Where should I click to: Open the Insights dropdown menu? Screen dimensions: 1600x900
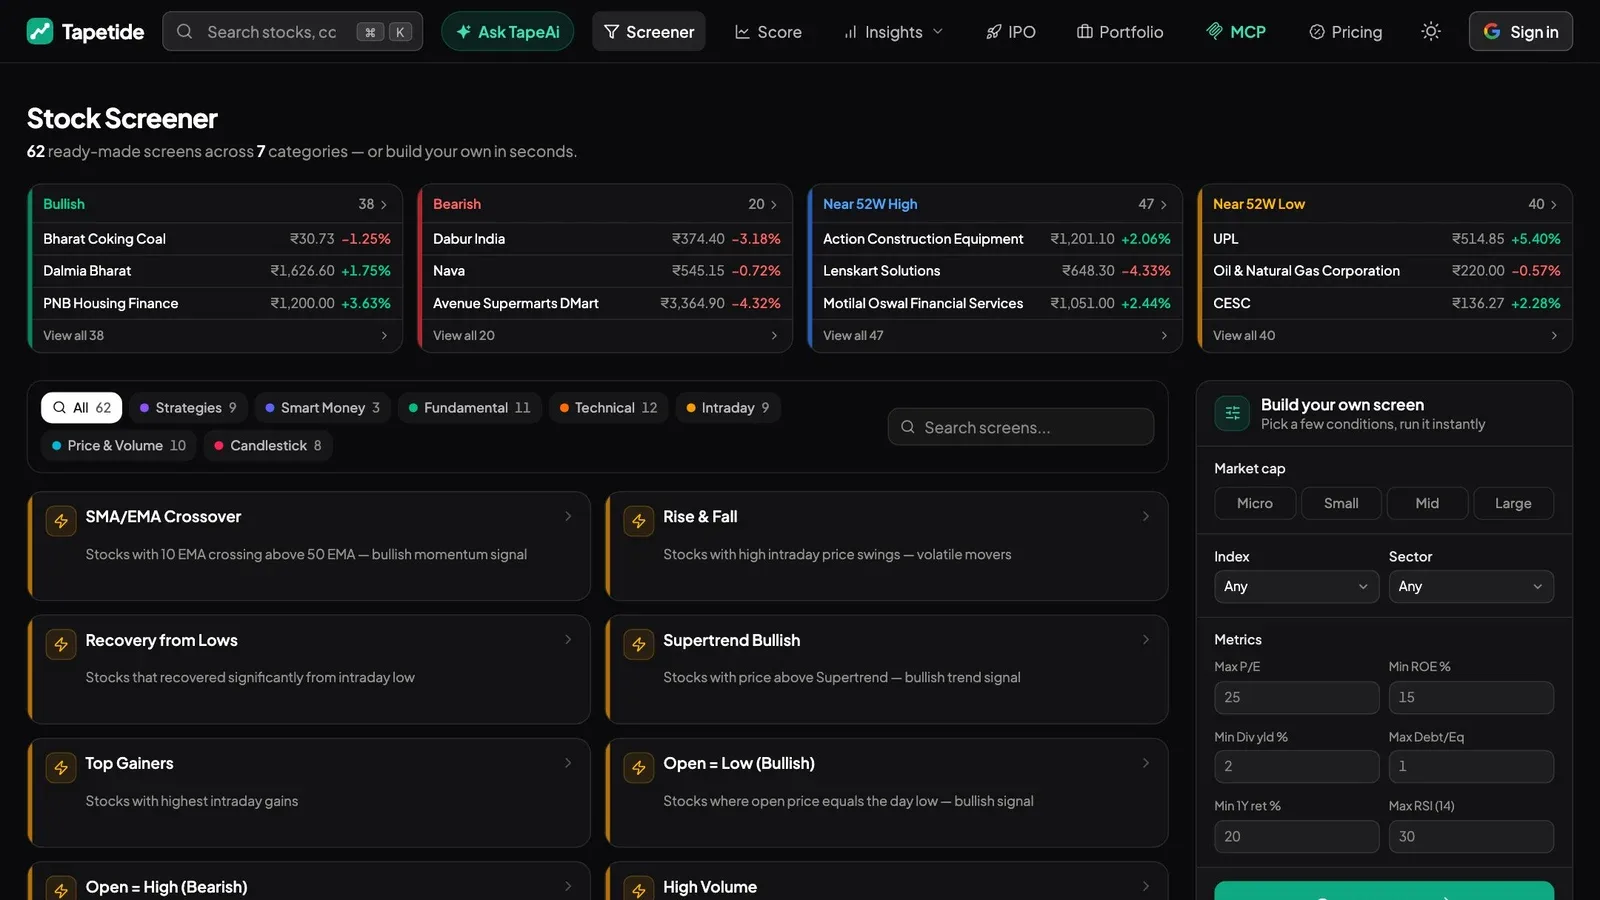tap(893, 32)
